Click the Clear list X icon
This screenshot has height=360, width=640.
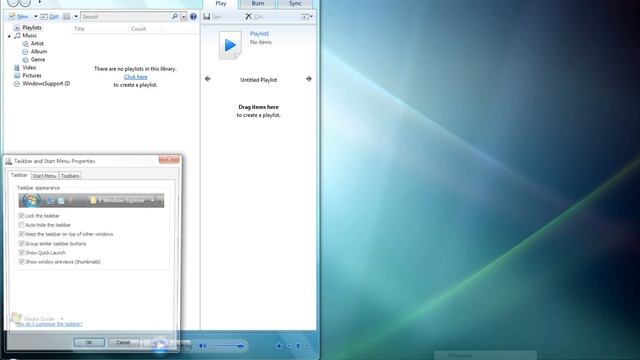(x=248, y=16)
